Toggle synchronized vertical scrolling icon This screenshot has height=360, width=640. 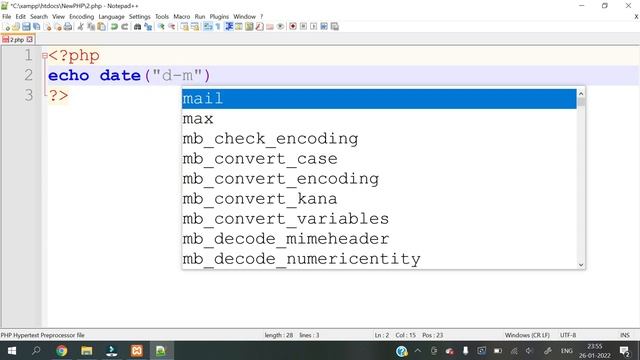184,27
